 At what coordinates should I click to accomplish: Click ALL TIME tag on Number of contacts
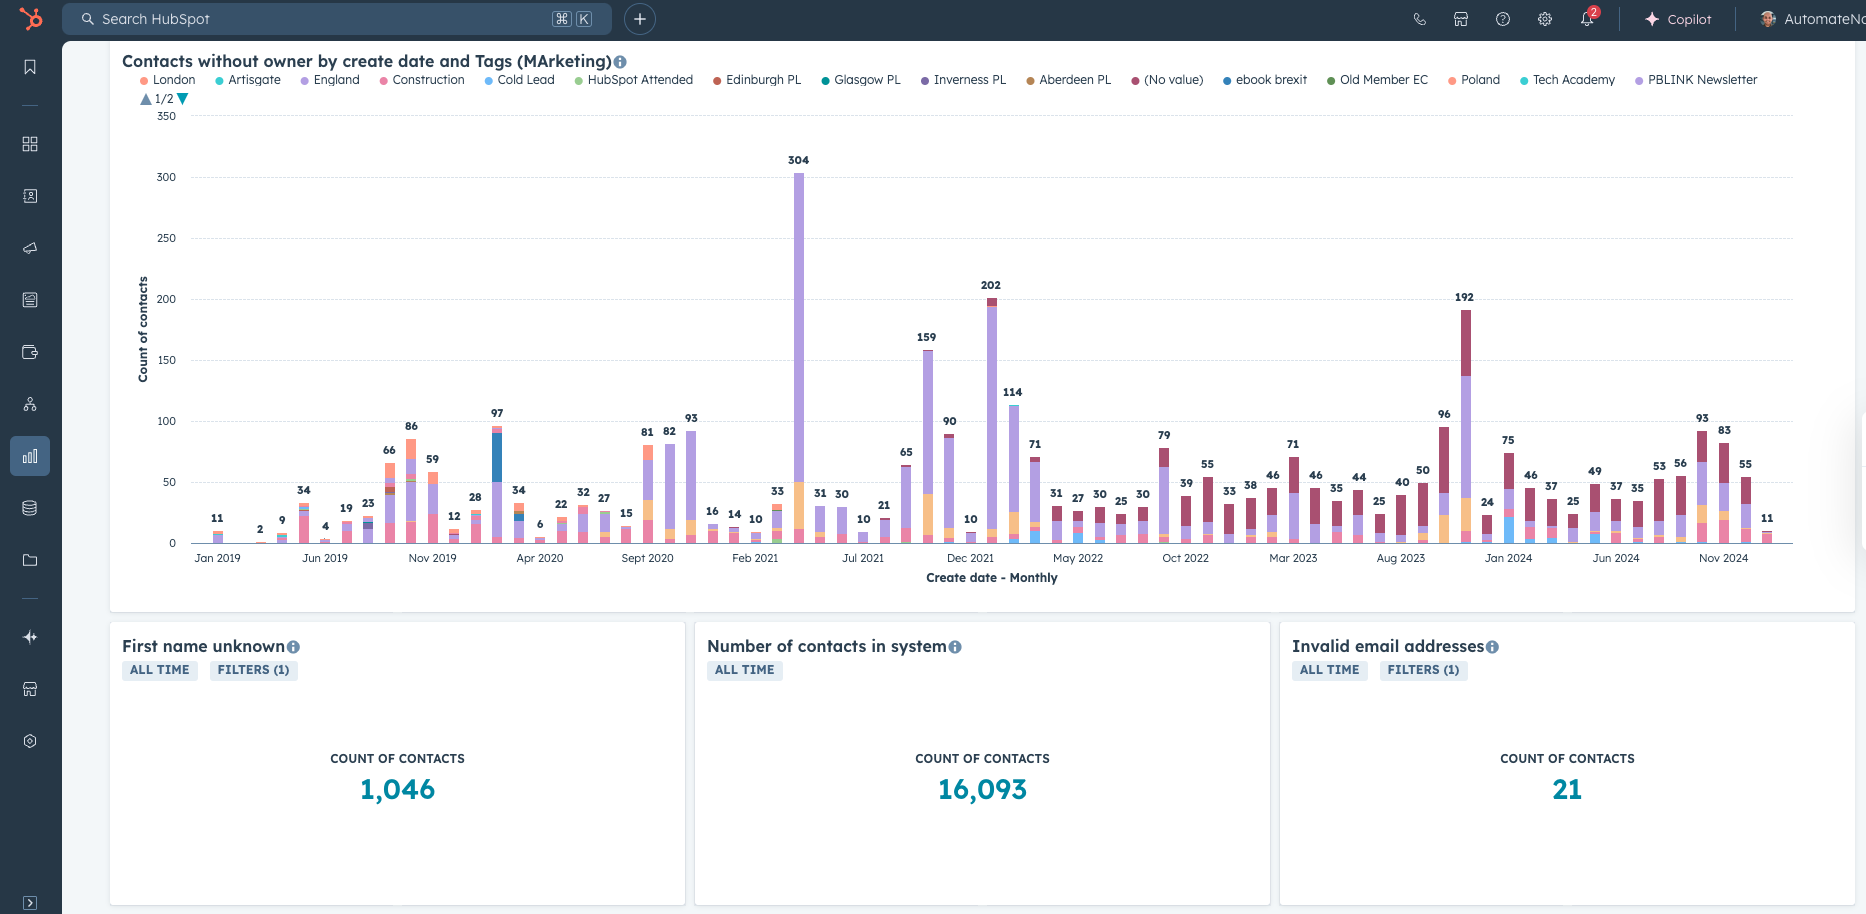745,670
